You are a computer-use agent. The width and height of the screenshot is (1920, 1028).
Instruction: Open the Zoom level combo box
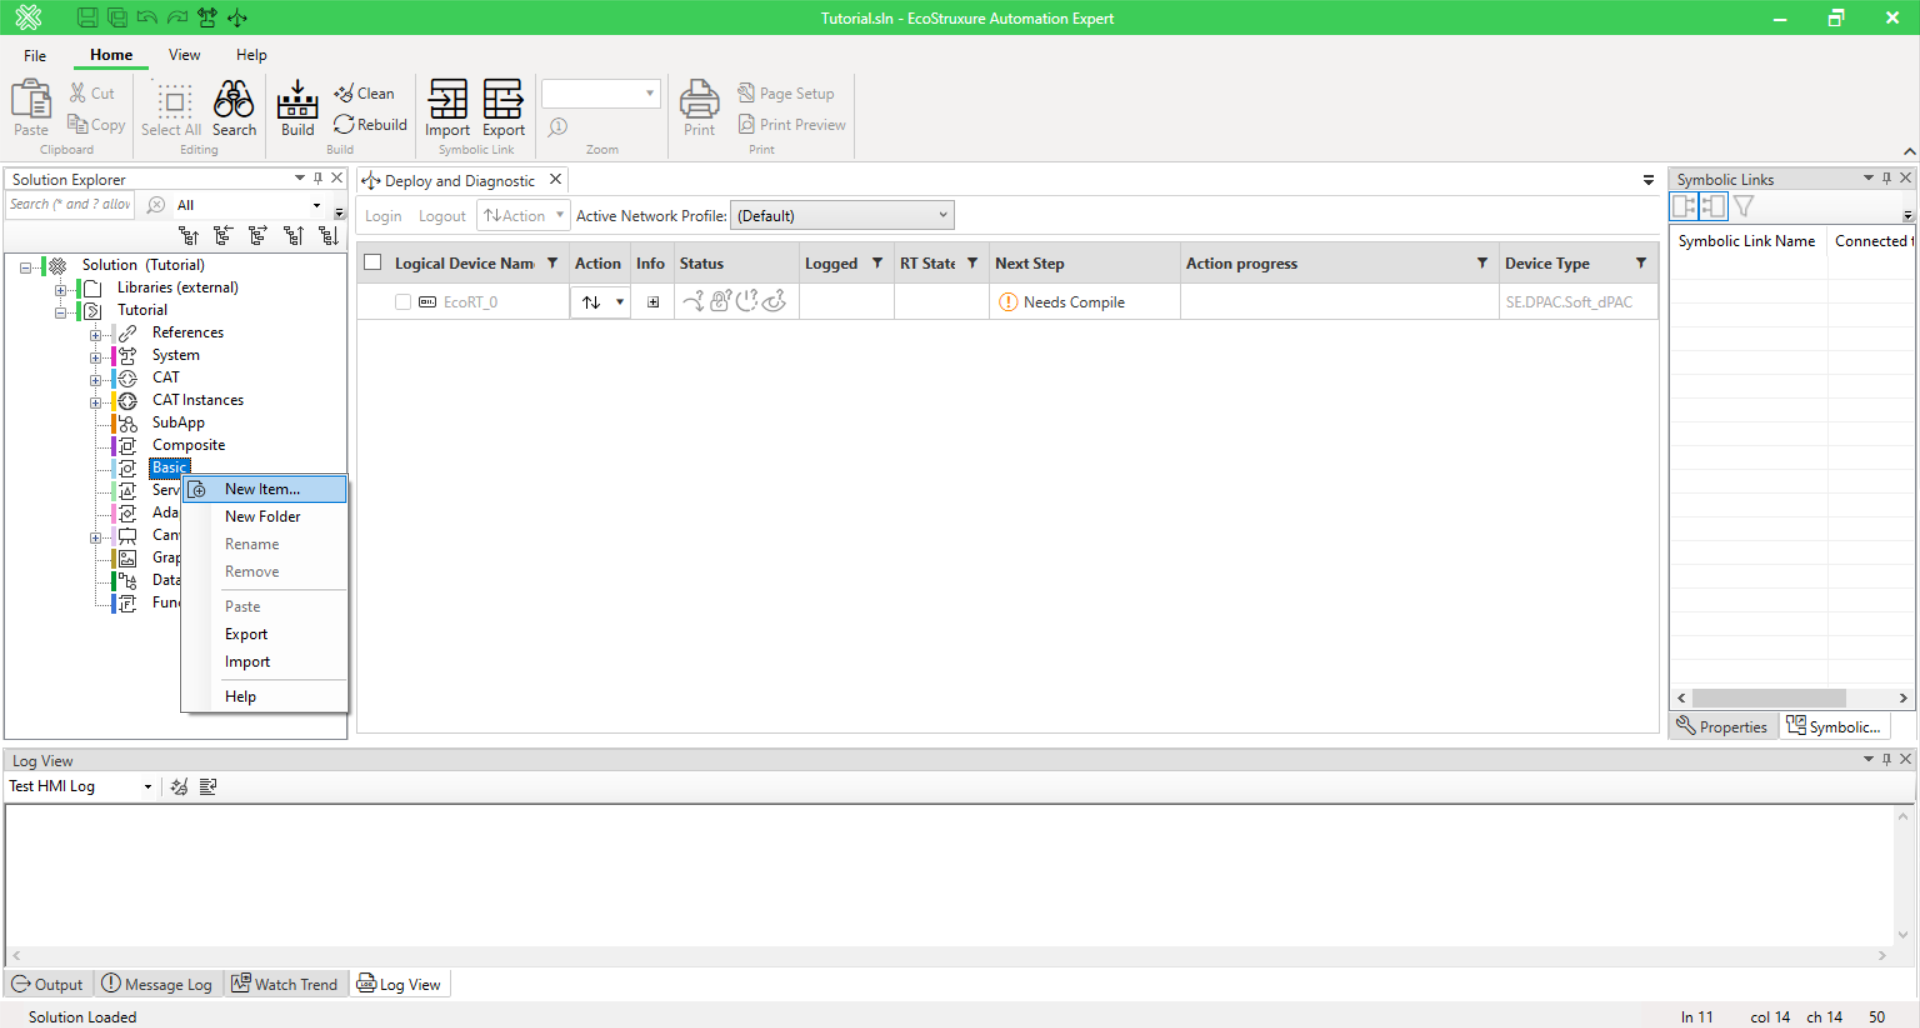(x=601, y=93)
